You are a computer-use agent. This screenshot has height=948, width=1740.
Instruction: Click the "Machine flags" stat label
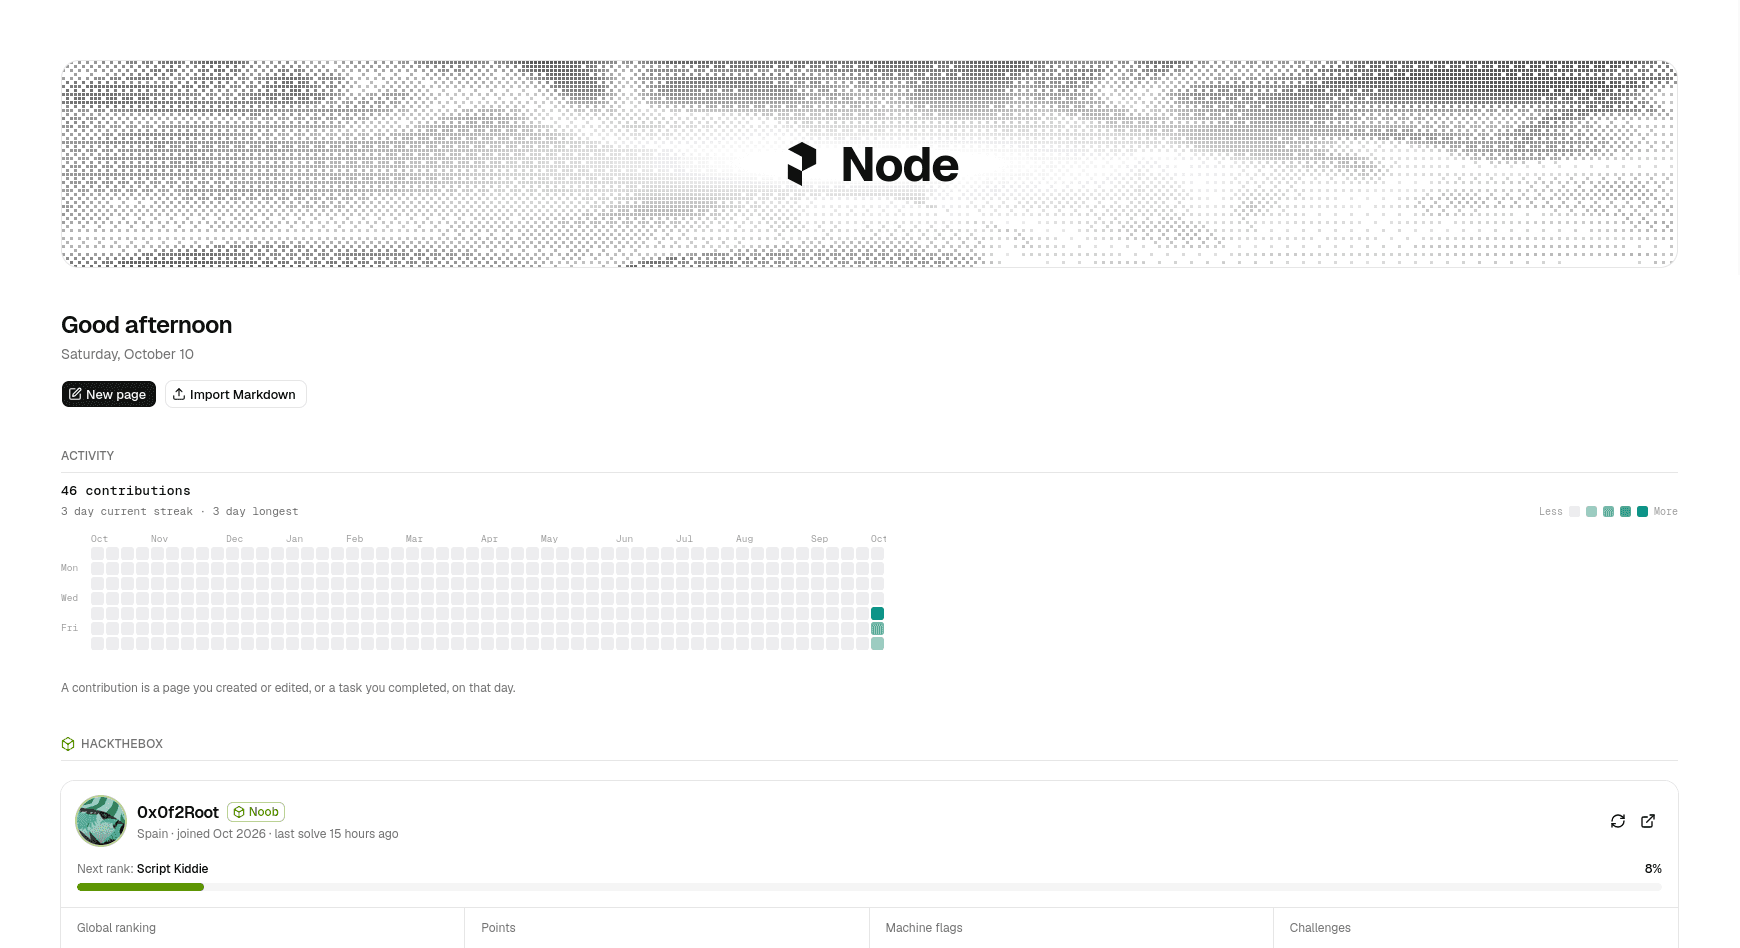(924, 928)
